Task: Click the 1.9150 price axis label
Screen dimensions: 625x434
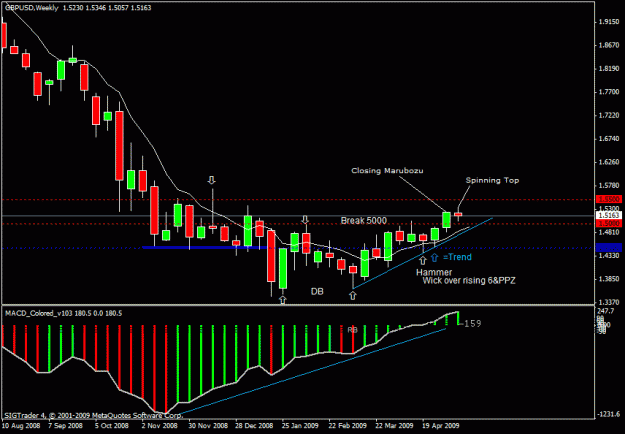Action: pyautogui.click(x=609, y=22)
